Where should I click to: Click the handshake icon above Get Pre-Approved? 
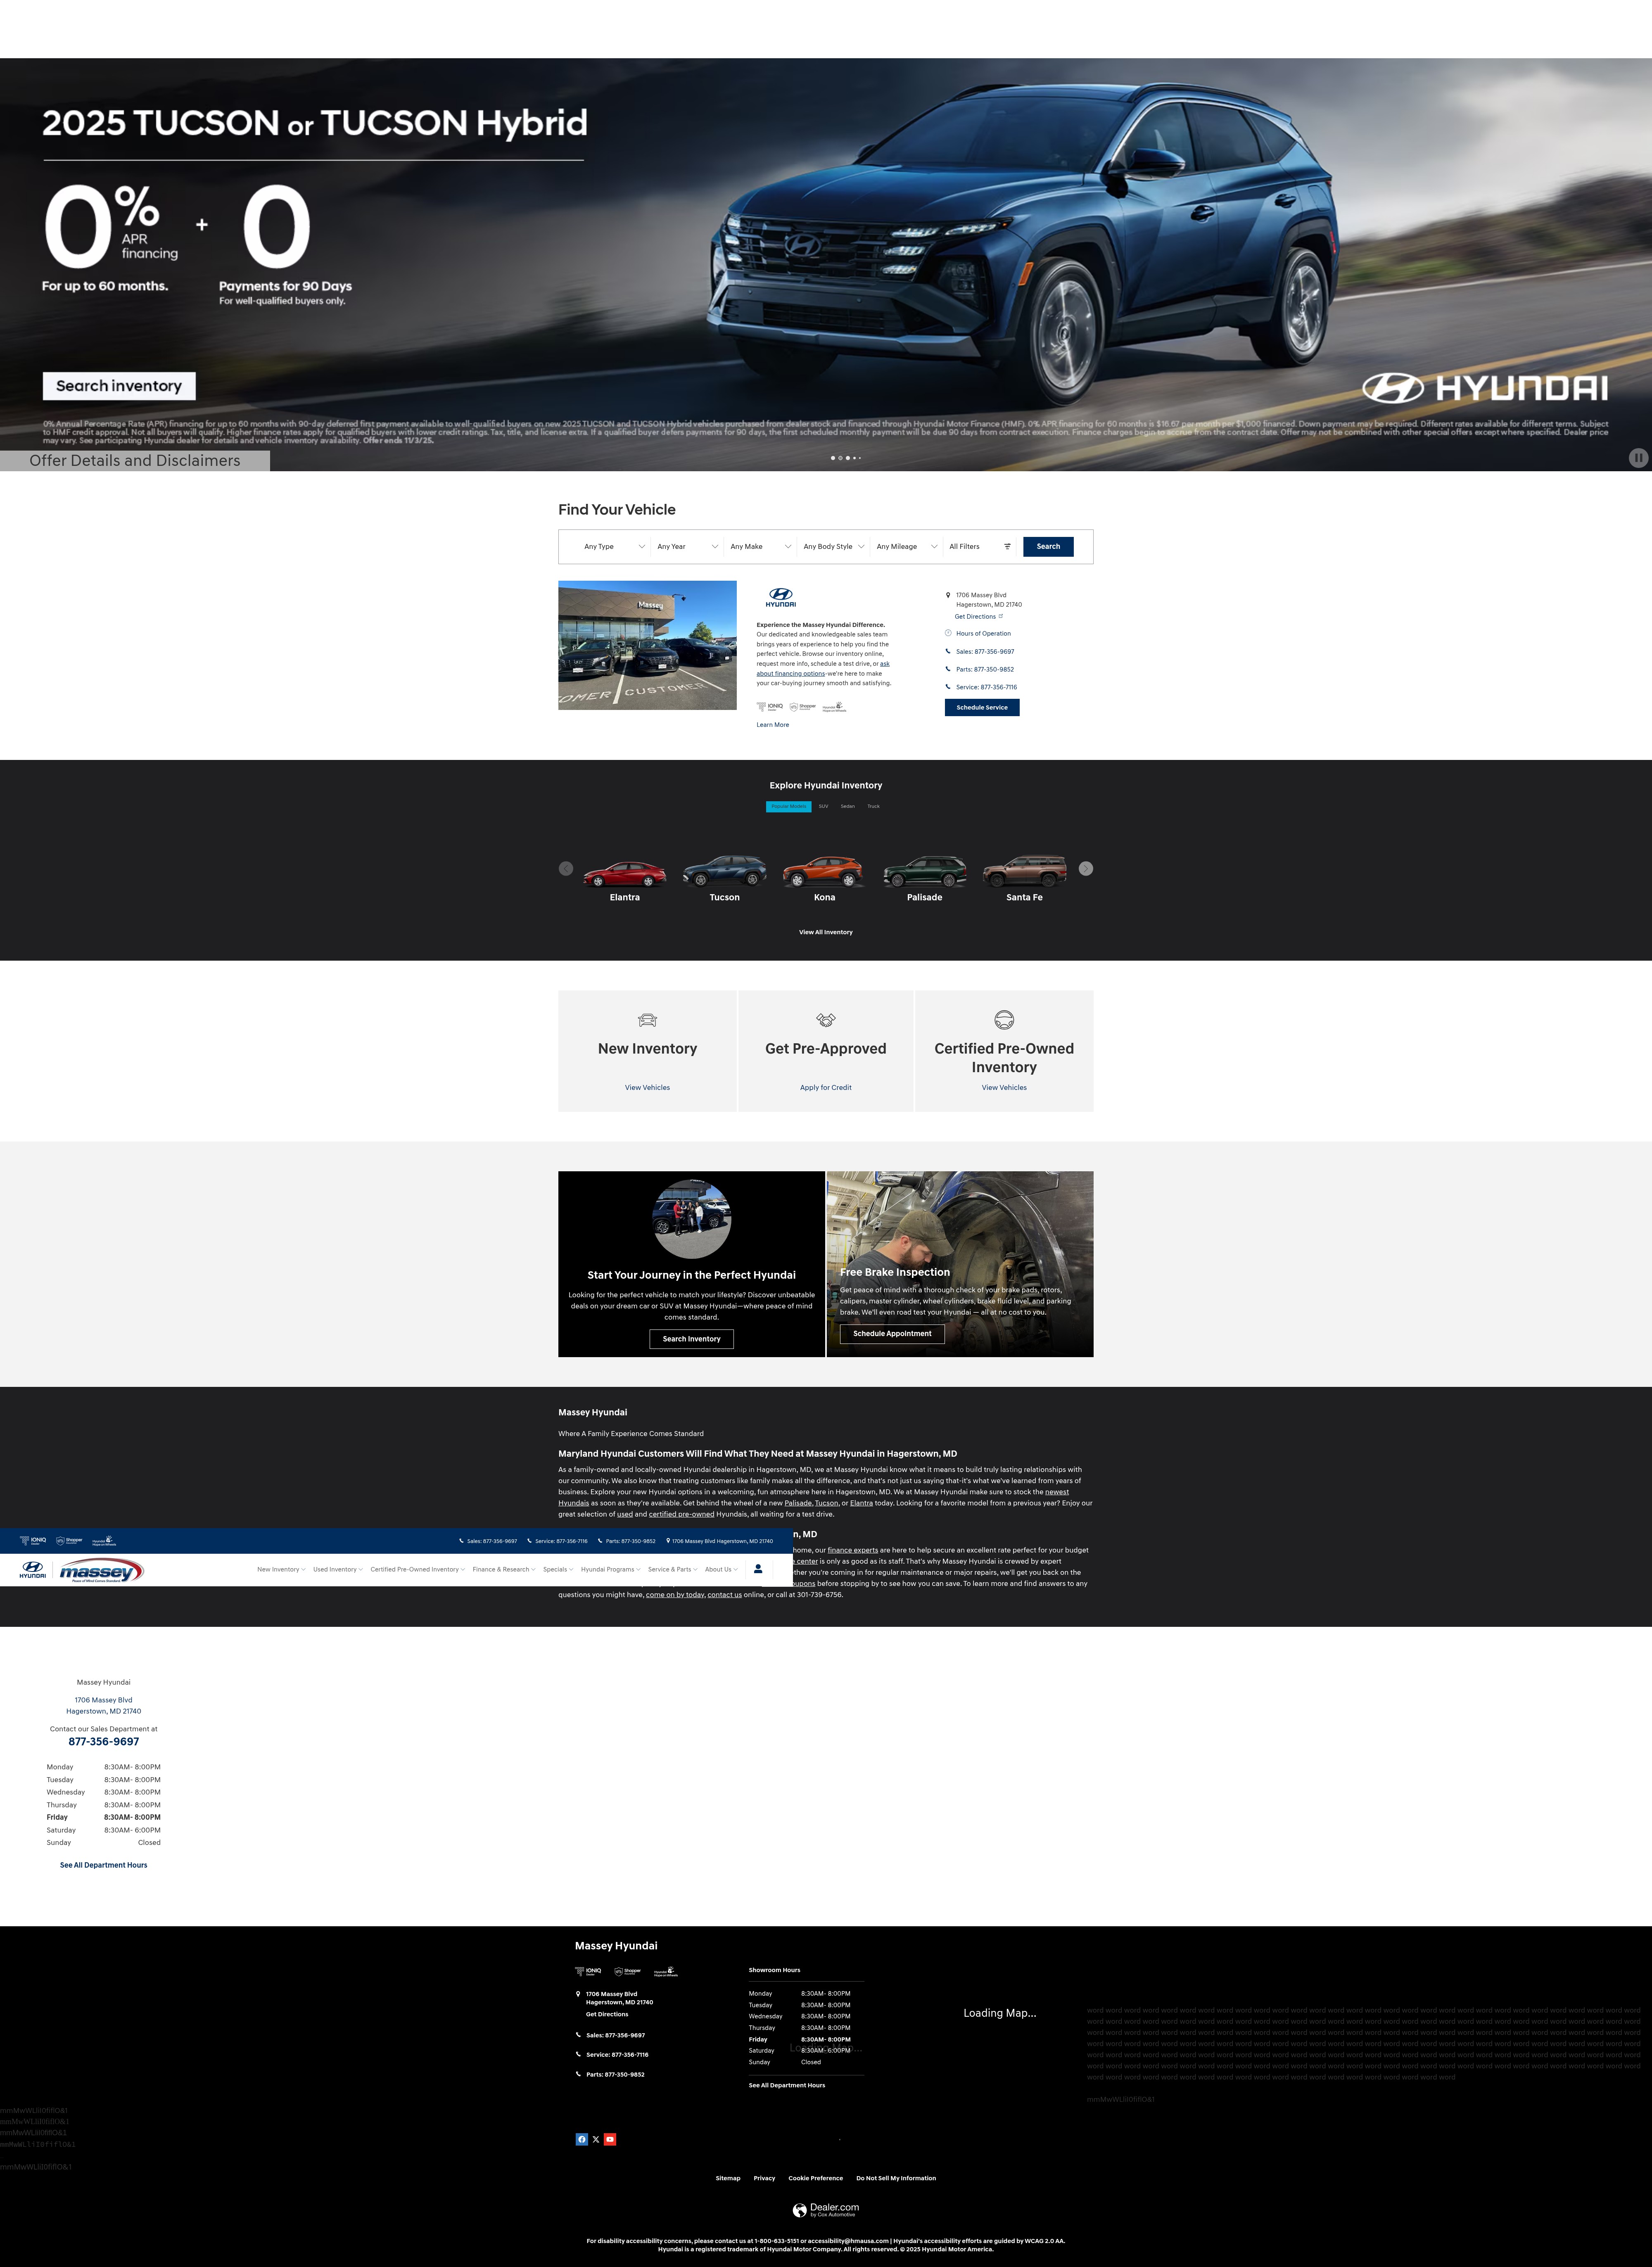[x=826, y=1020]
